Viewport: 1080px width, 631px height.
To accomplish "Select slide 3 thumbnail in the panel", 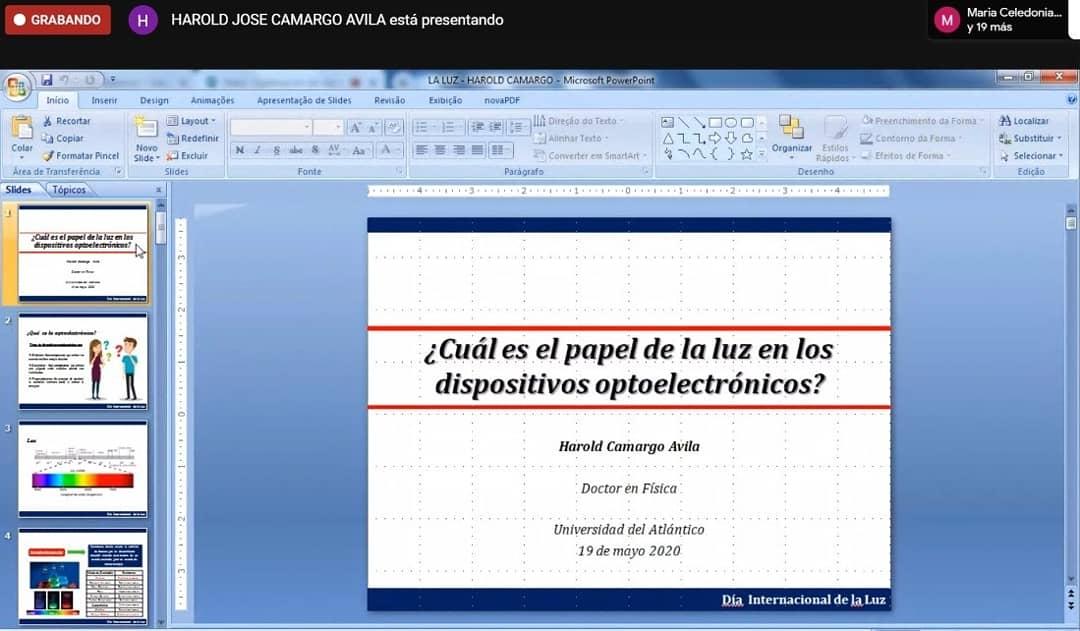I will click(84, 466).
